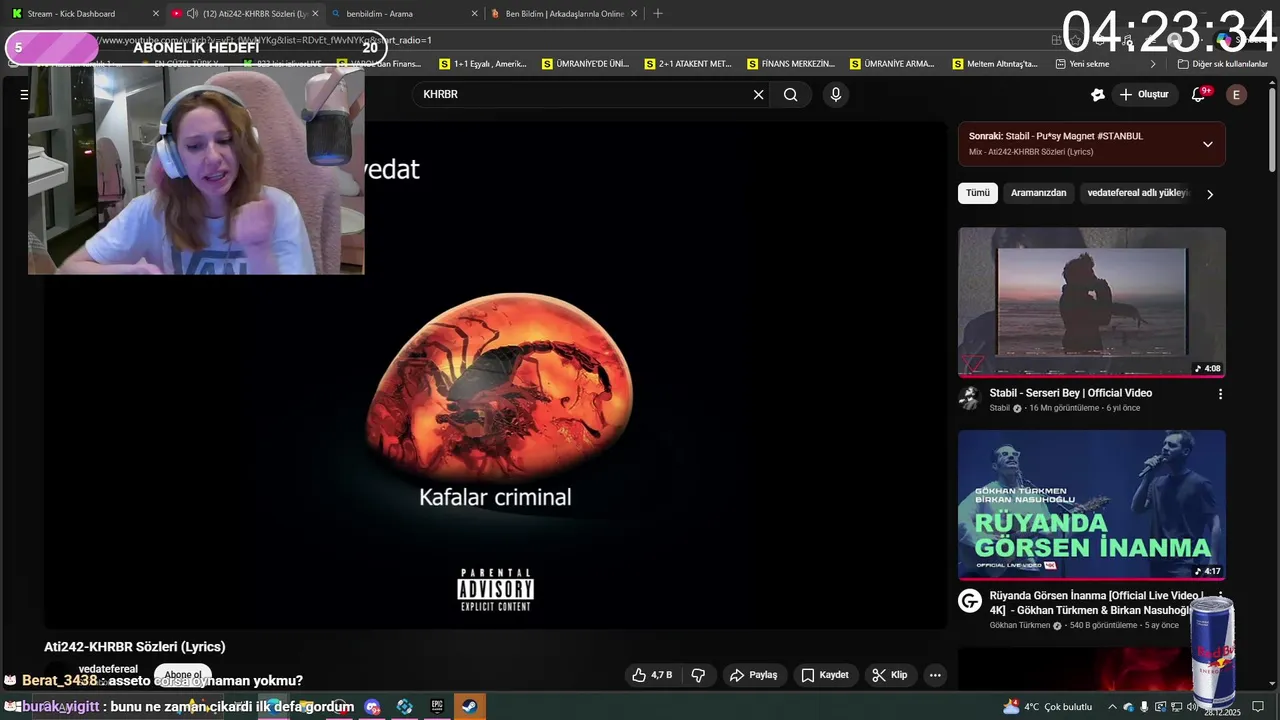
Task: Open Discord from the taskbar
Action: (373, 706)
